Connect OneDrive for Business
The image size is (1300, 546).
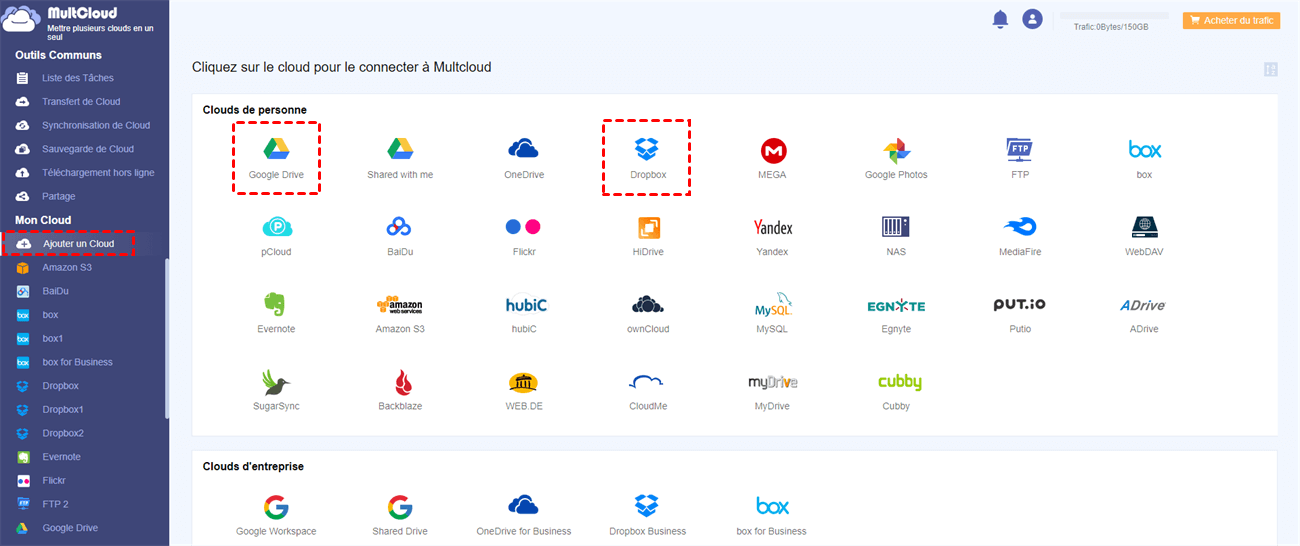pyautogui.click(x=524, y=505)
